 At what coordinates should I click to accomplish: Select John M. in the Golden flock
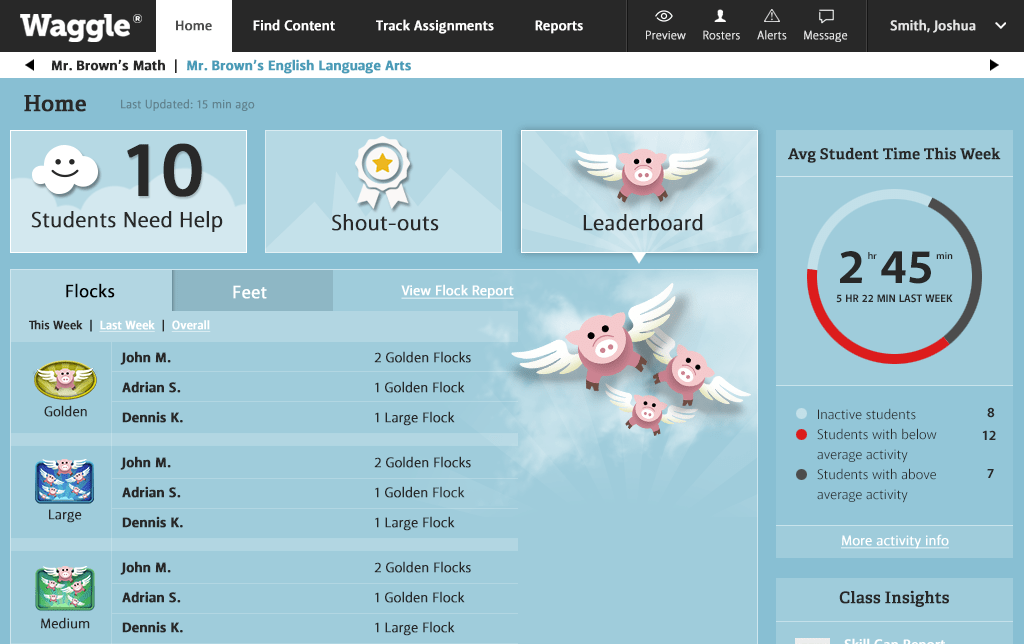pyautogui.click(x=146, y=357)
